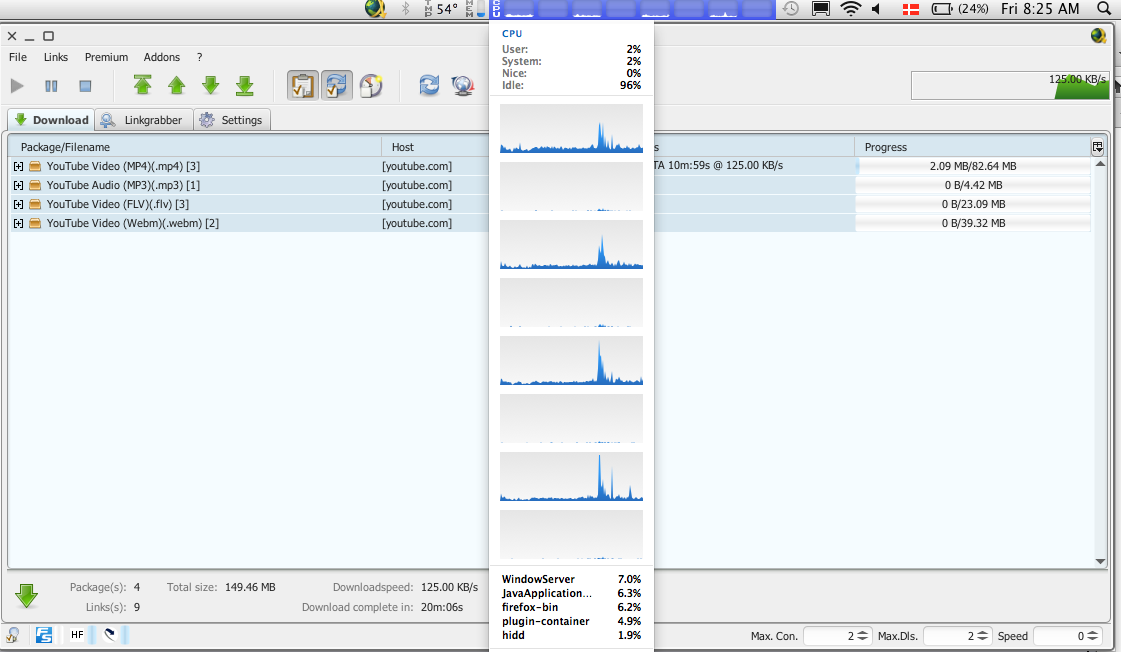The image size is (1121, 652).
Task: Click the large green download arrow icon
Action: tap(26, 596)
